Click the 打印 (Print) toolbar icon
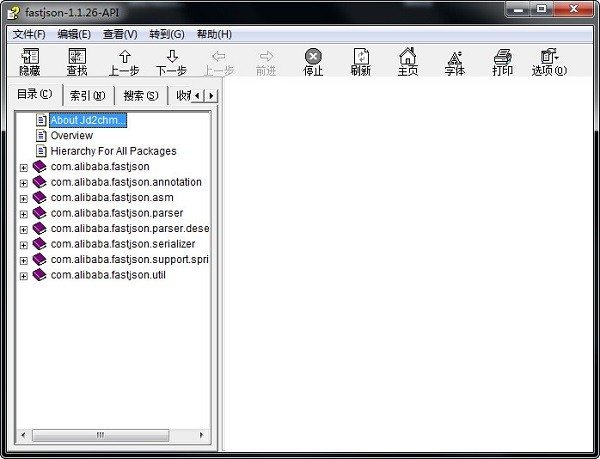The image size is (600, 459). [502, 57]
